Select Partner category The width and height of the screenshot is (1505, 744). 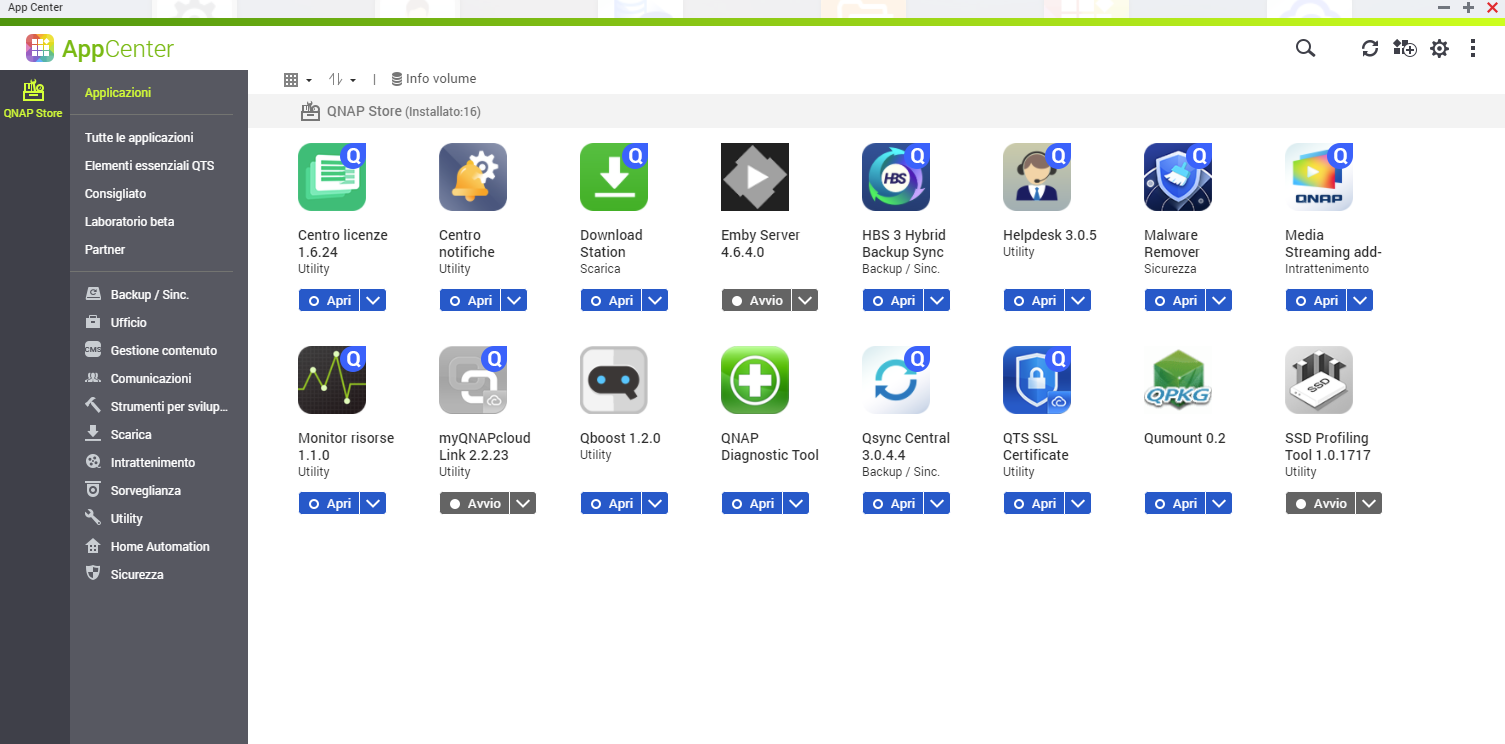point(105,250)
